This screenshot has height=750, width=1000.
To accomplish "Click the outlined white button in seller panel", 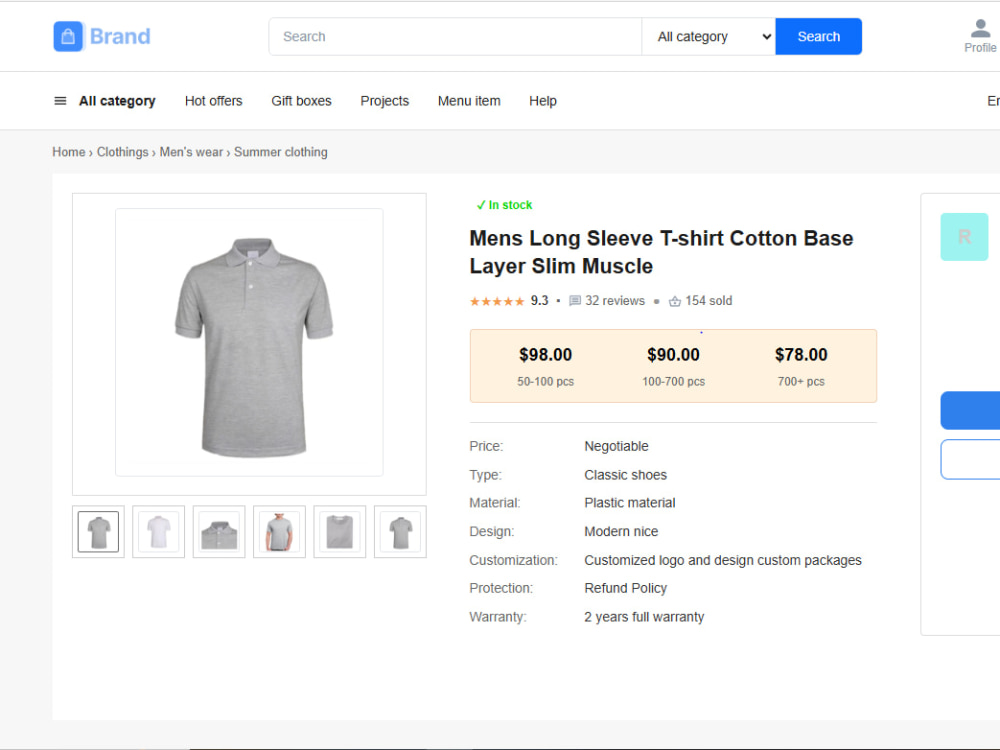I will click(x=970, y=459).
